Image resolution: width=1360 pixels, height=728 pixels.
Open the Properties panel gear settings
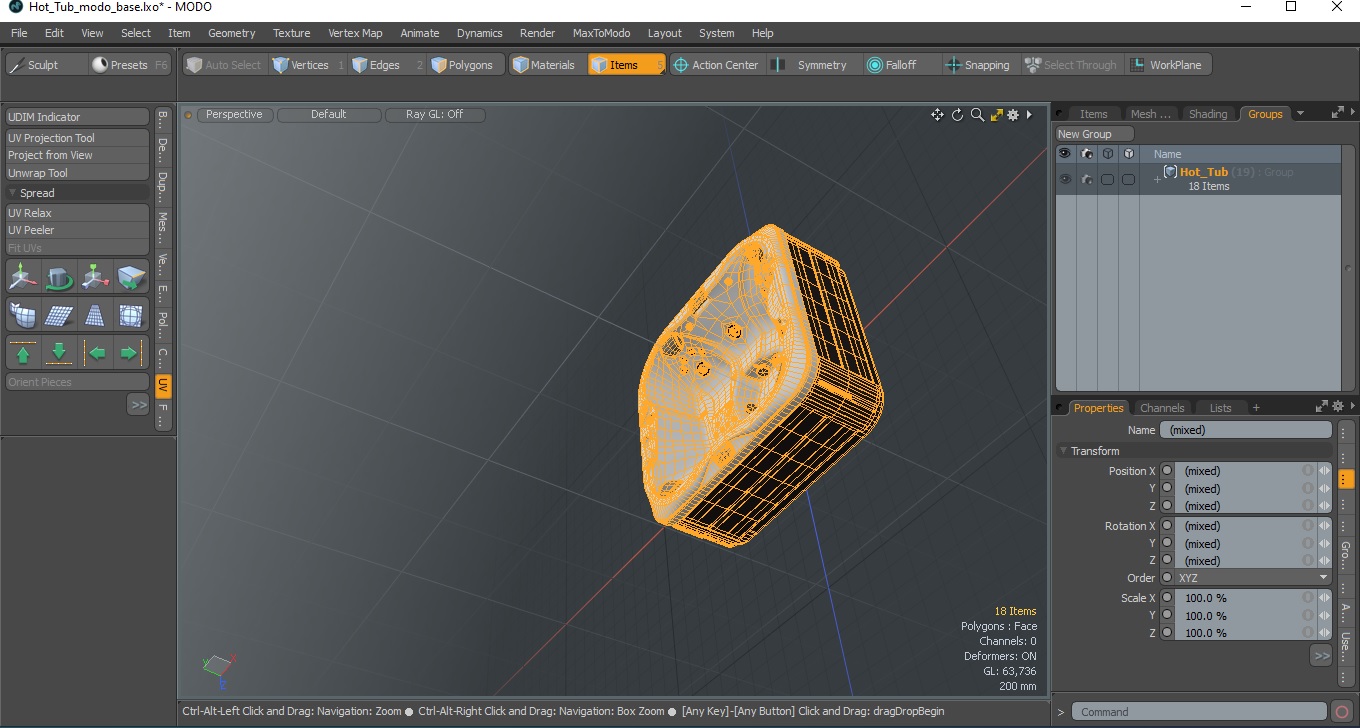click(1338, 406)
